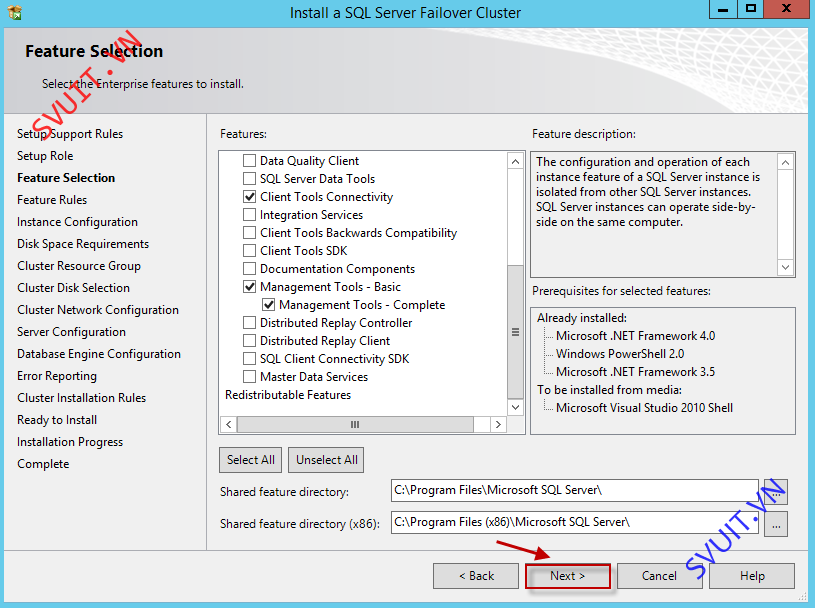Select Server Configuration step
Image resolution: width=815 pixels, height=608 pixels.
(71, 332)
